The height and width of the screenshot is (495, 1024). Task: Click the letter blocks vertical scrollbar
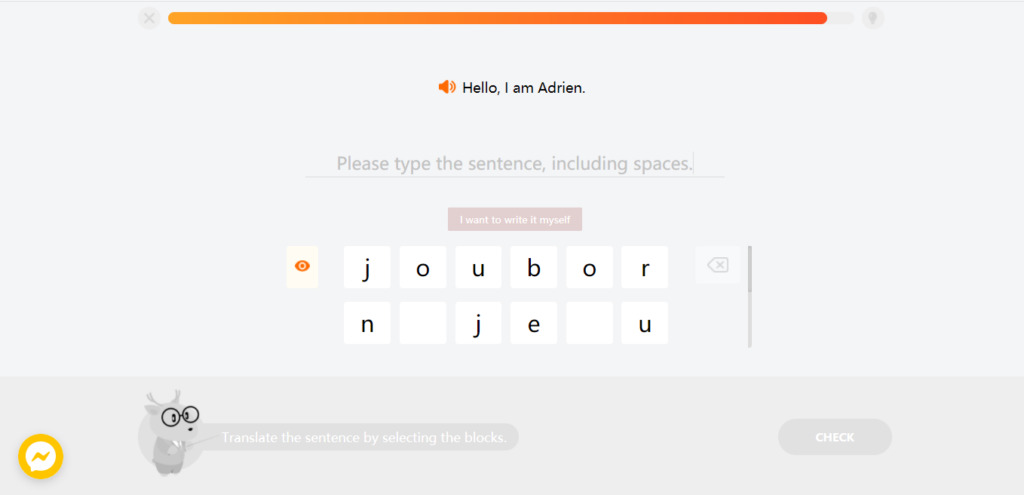[750, 296]
